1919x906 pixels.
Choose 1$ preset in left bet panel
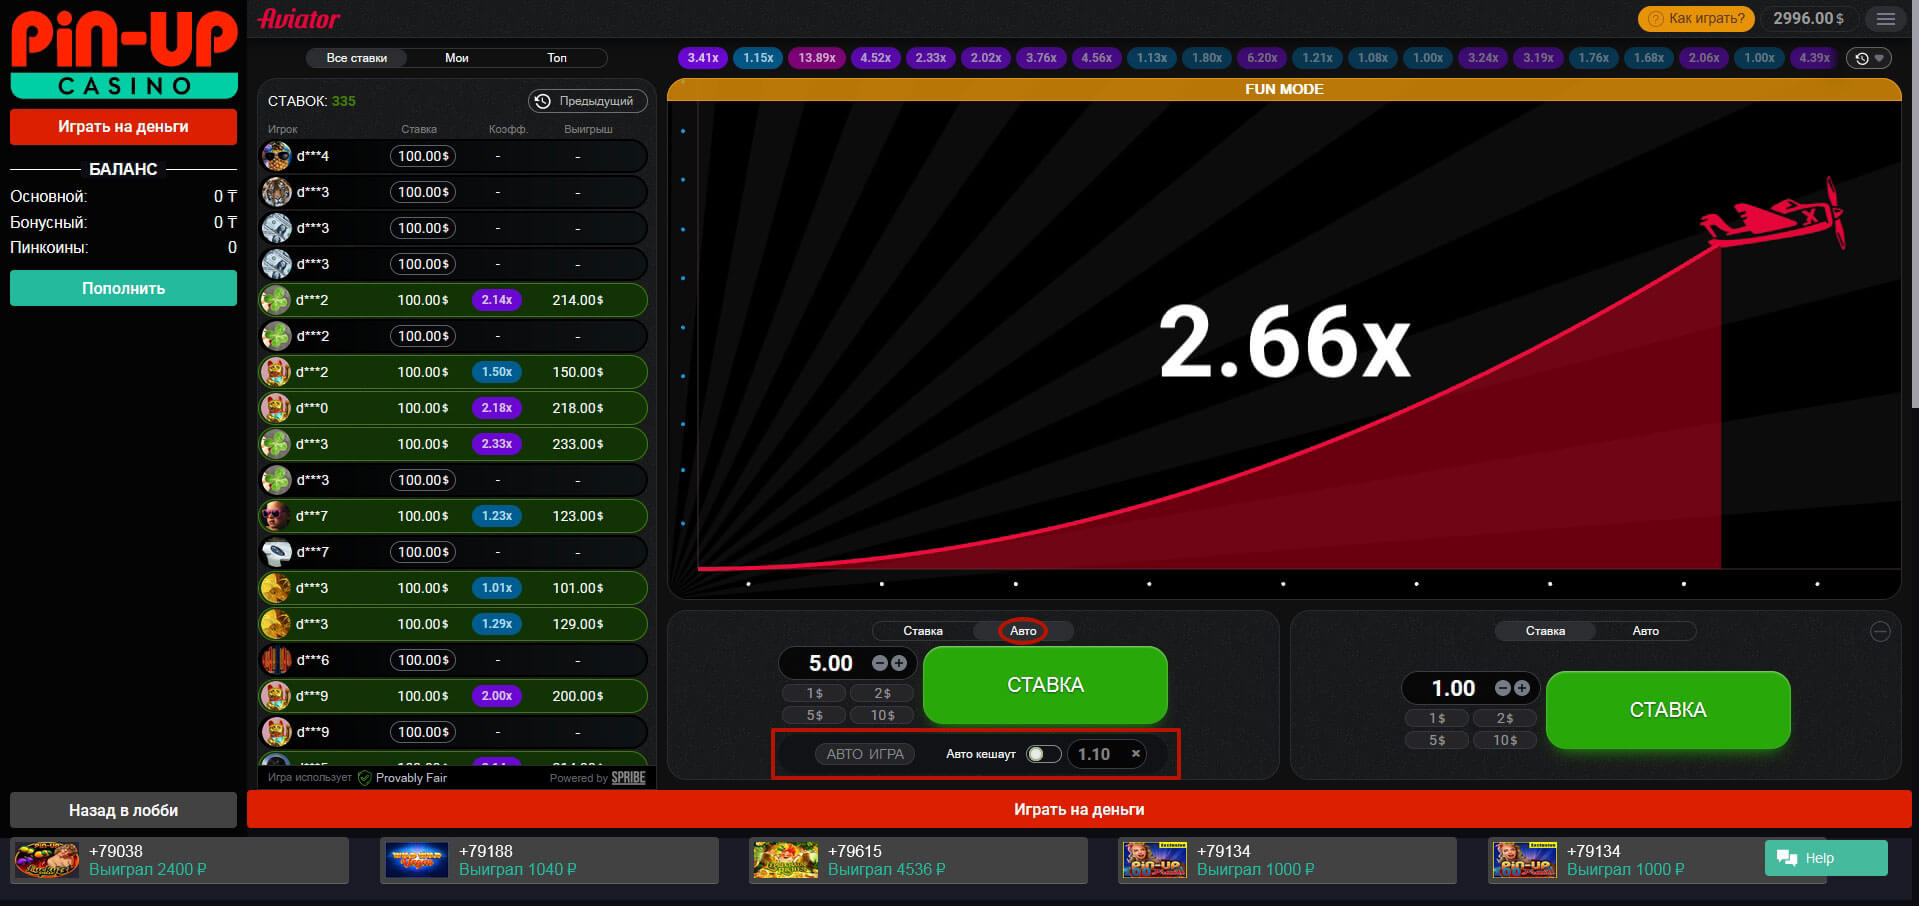pos(814,693)
